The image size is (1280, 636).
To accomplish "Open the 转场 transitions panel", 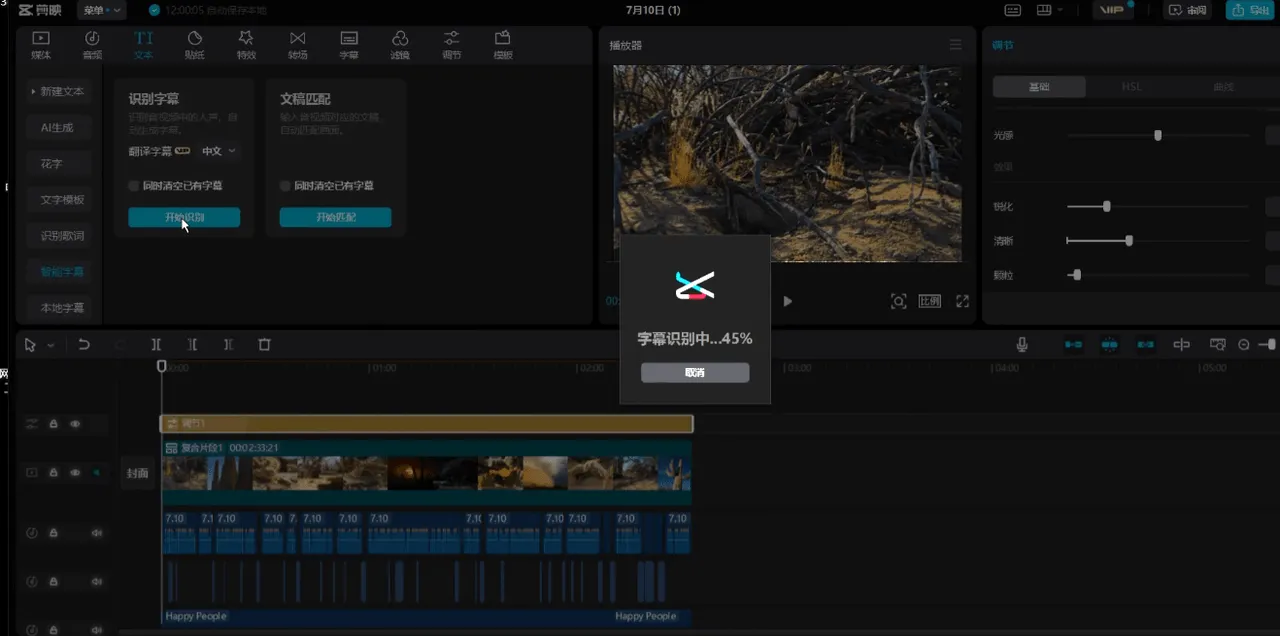I will (x=297, y=45).
